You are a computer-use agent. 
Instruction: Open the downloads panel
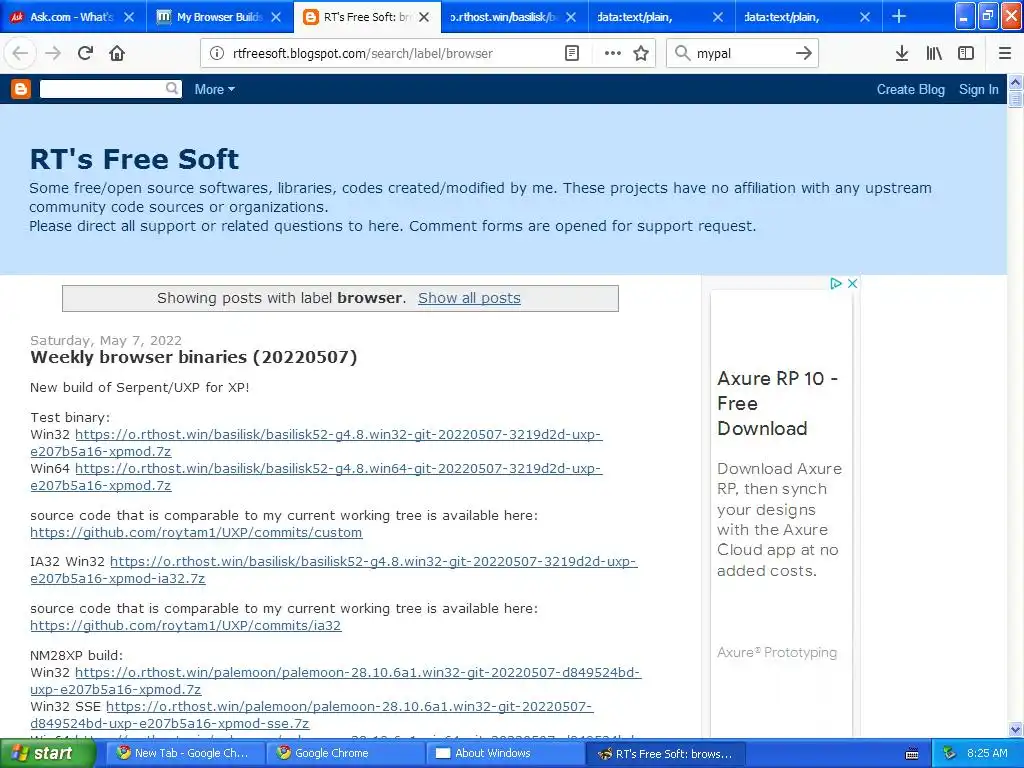click(x=902, y=54)
